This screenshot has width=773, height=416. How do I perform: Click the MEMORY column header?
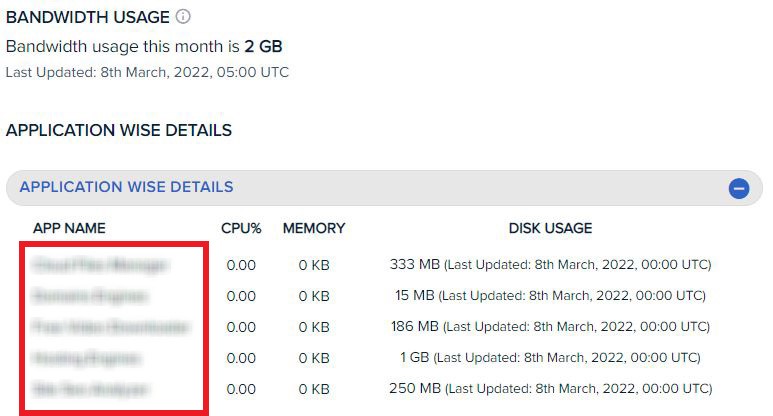tap(314, 228)
